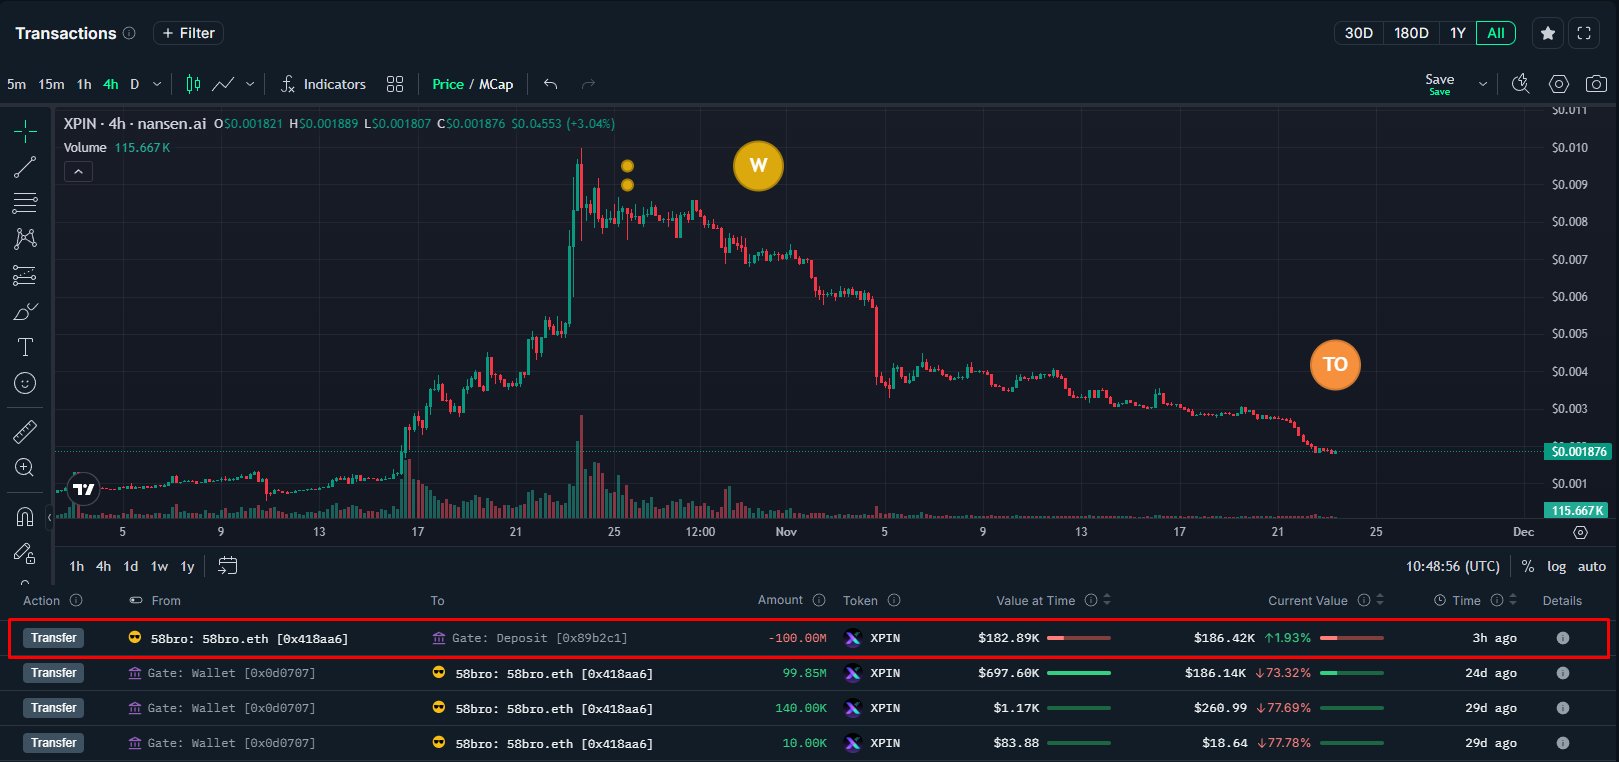Click the TradingView logo on chart
This screenshot has width=1619, height=762.
click(84, 489)
